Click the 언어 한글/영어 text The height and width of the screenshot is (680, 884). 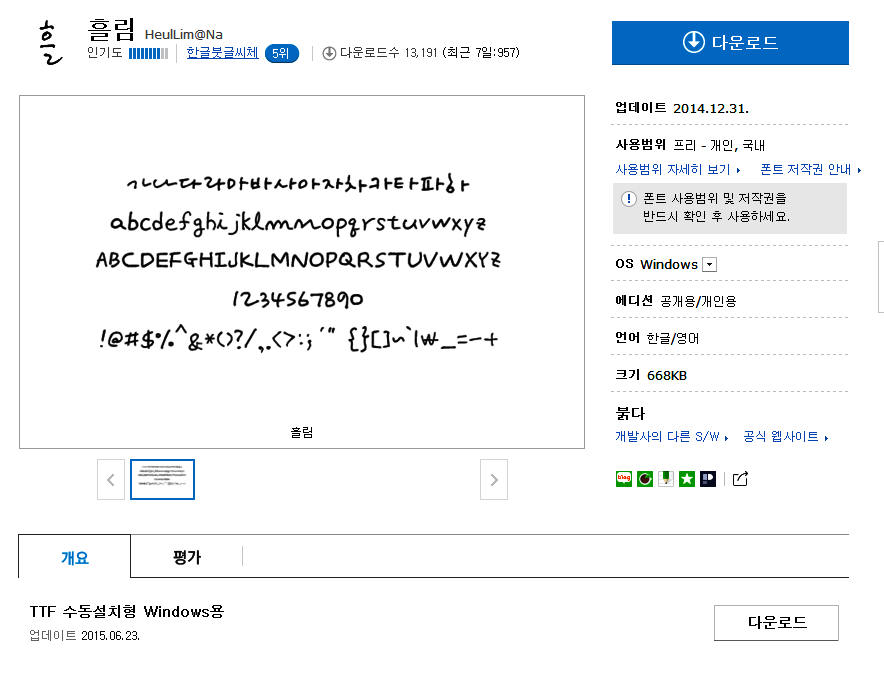(x=657, y=338)
